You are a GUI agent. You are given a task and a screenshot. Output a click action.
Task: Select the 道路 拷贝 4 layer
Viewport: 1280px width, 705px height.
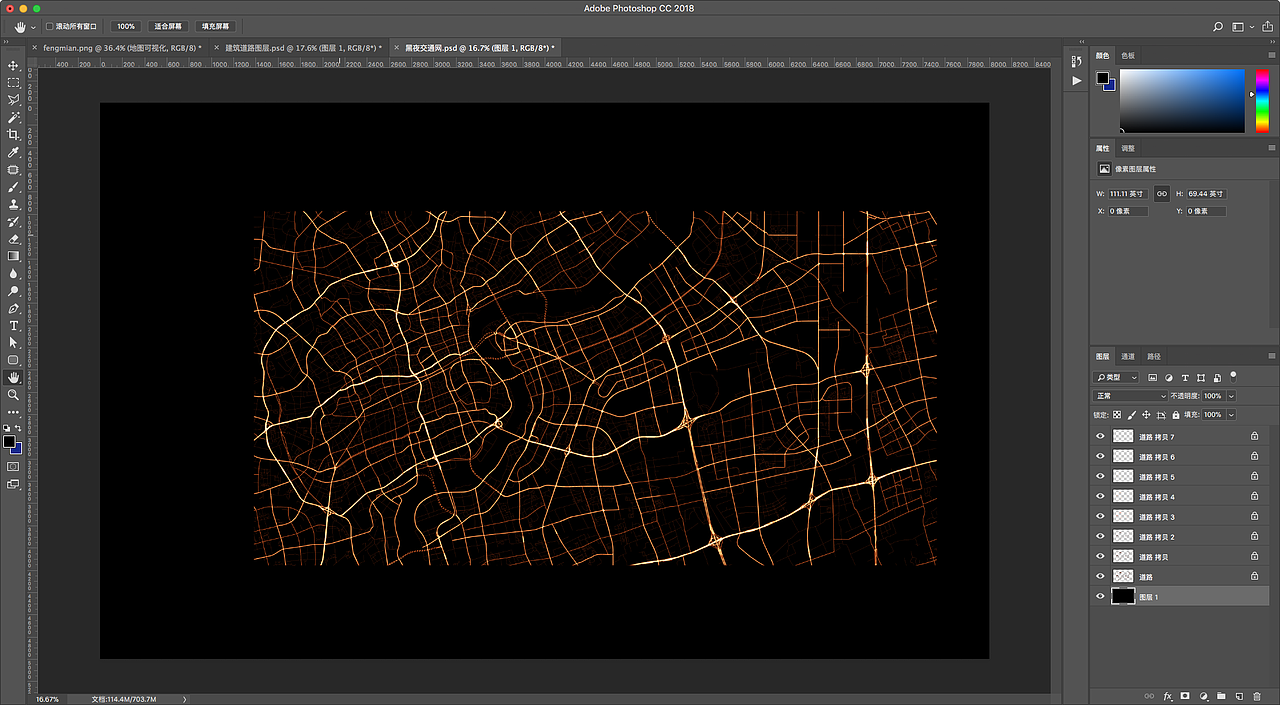click(x=1180, y=497)
